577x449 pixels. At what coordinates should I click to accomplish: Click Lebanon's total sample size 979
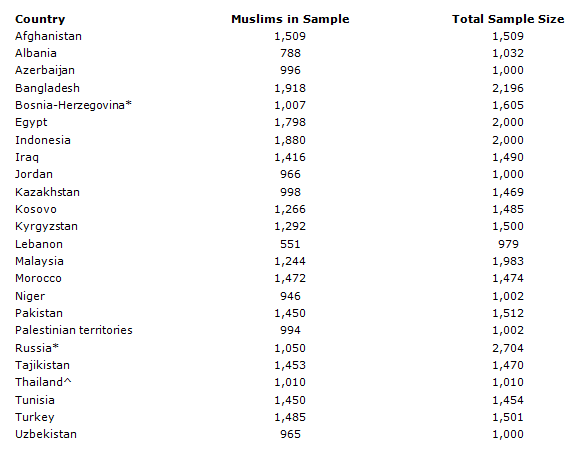coord(508,244)
